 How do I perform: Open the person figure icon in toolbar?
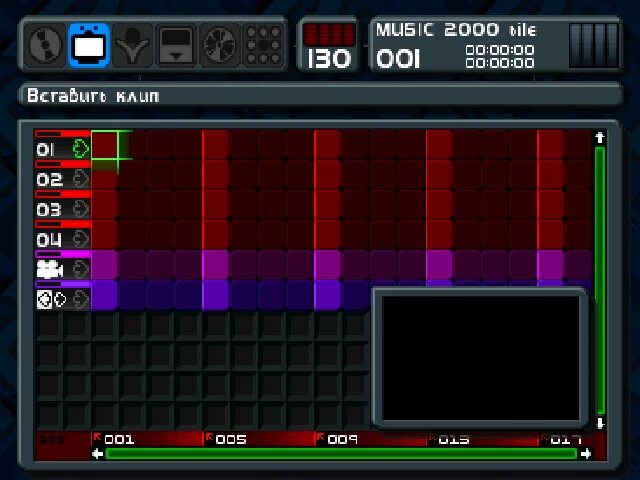click(x=132, y=45)
